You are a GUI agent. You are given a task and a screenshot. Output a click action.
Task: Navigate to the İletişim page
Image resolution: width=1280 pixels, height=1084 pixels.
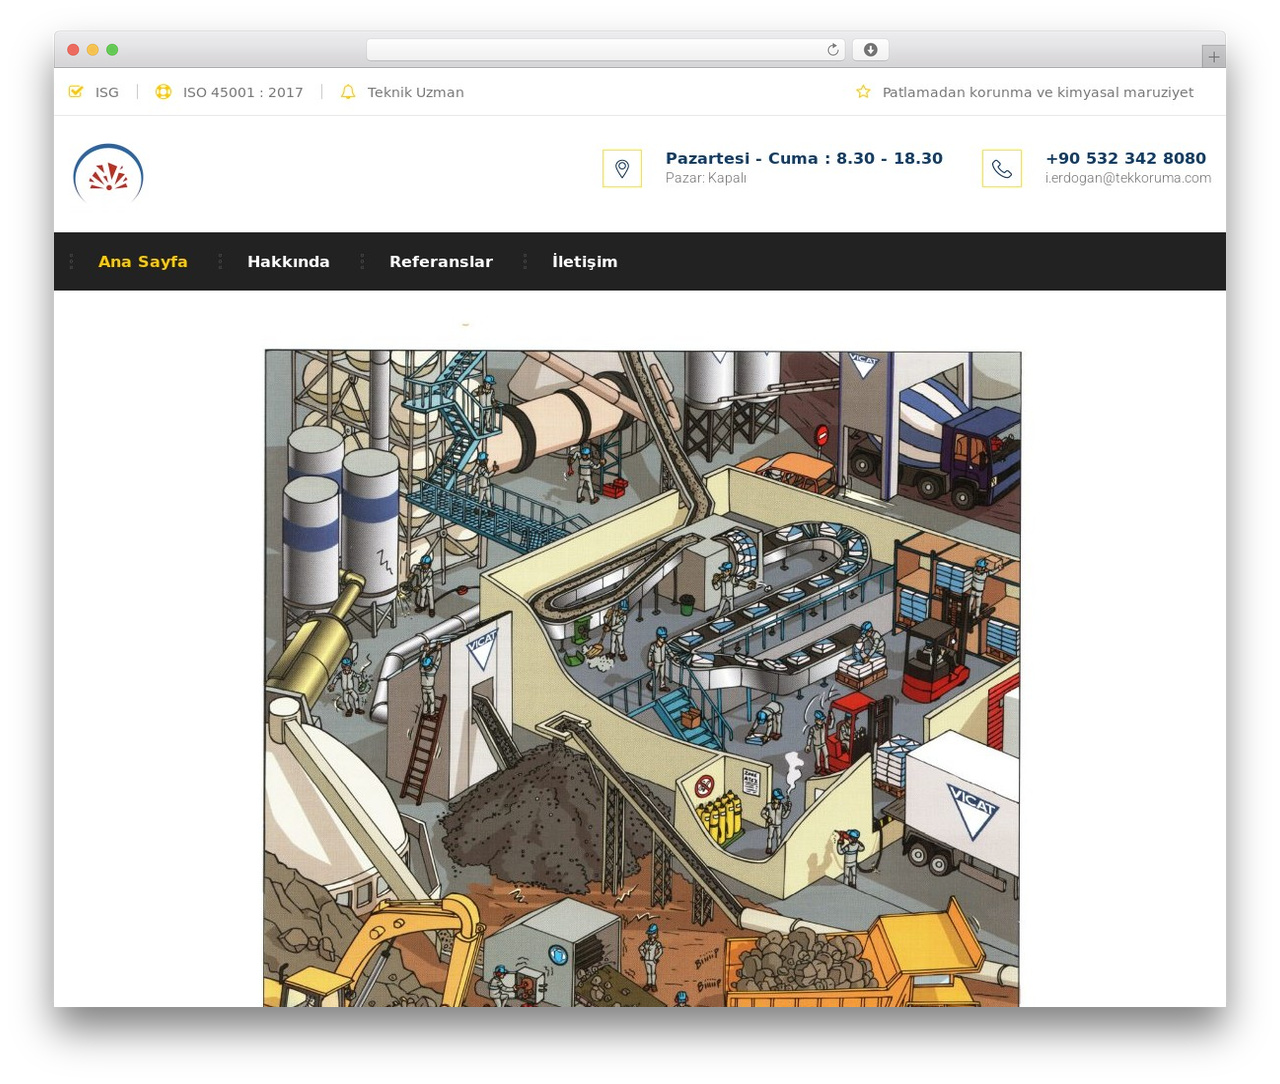[585, 262]
